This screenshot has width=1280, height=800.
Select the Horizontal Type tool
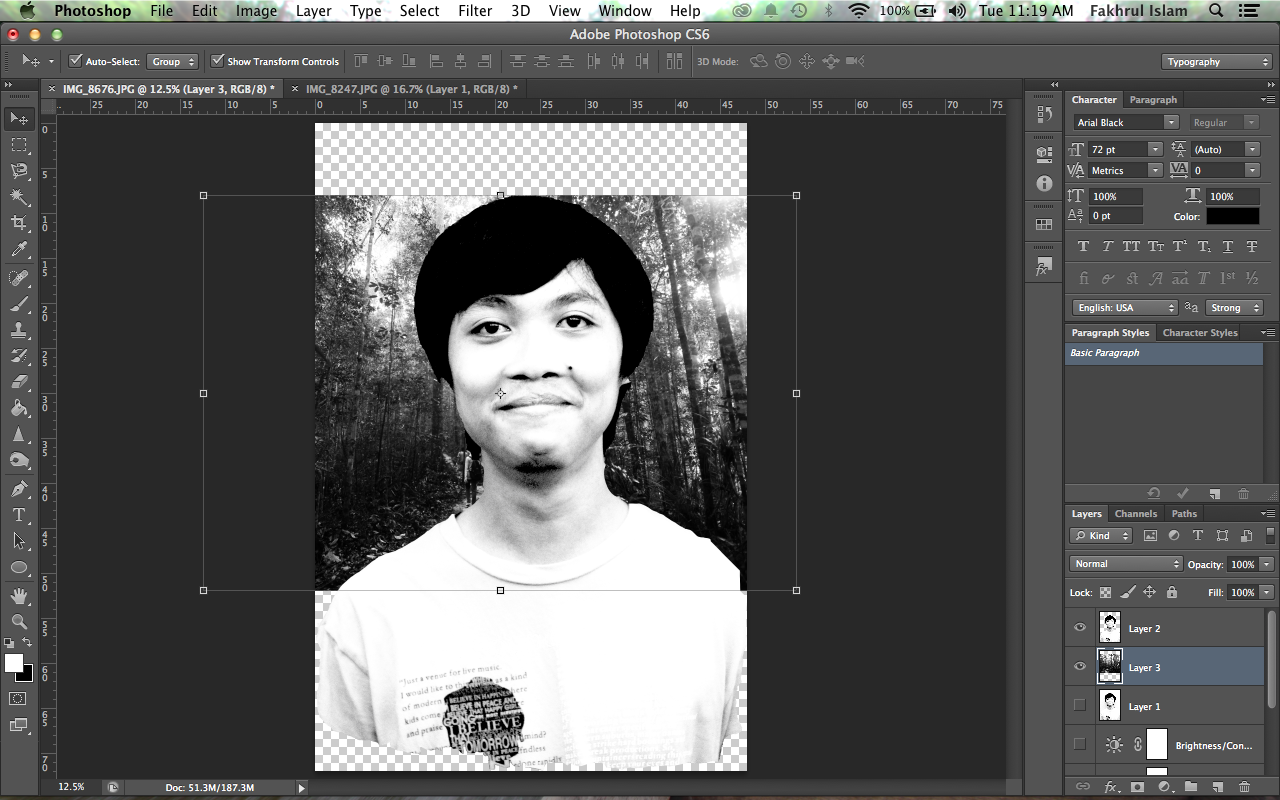[19, 515]
